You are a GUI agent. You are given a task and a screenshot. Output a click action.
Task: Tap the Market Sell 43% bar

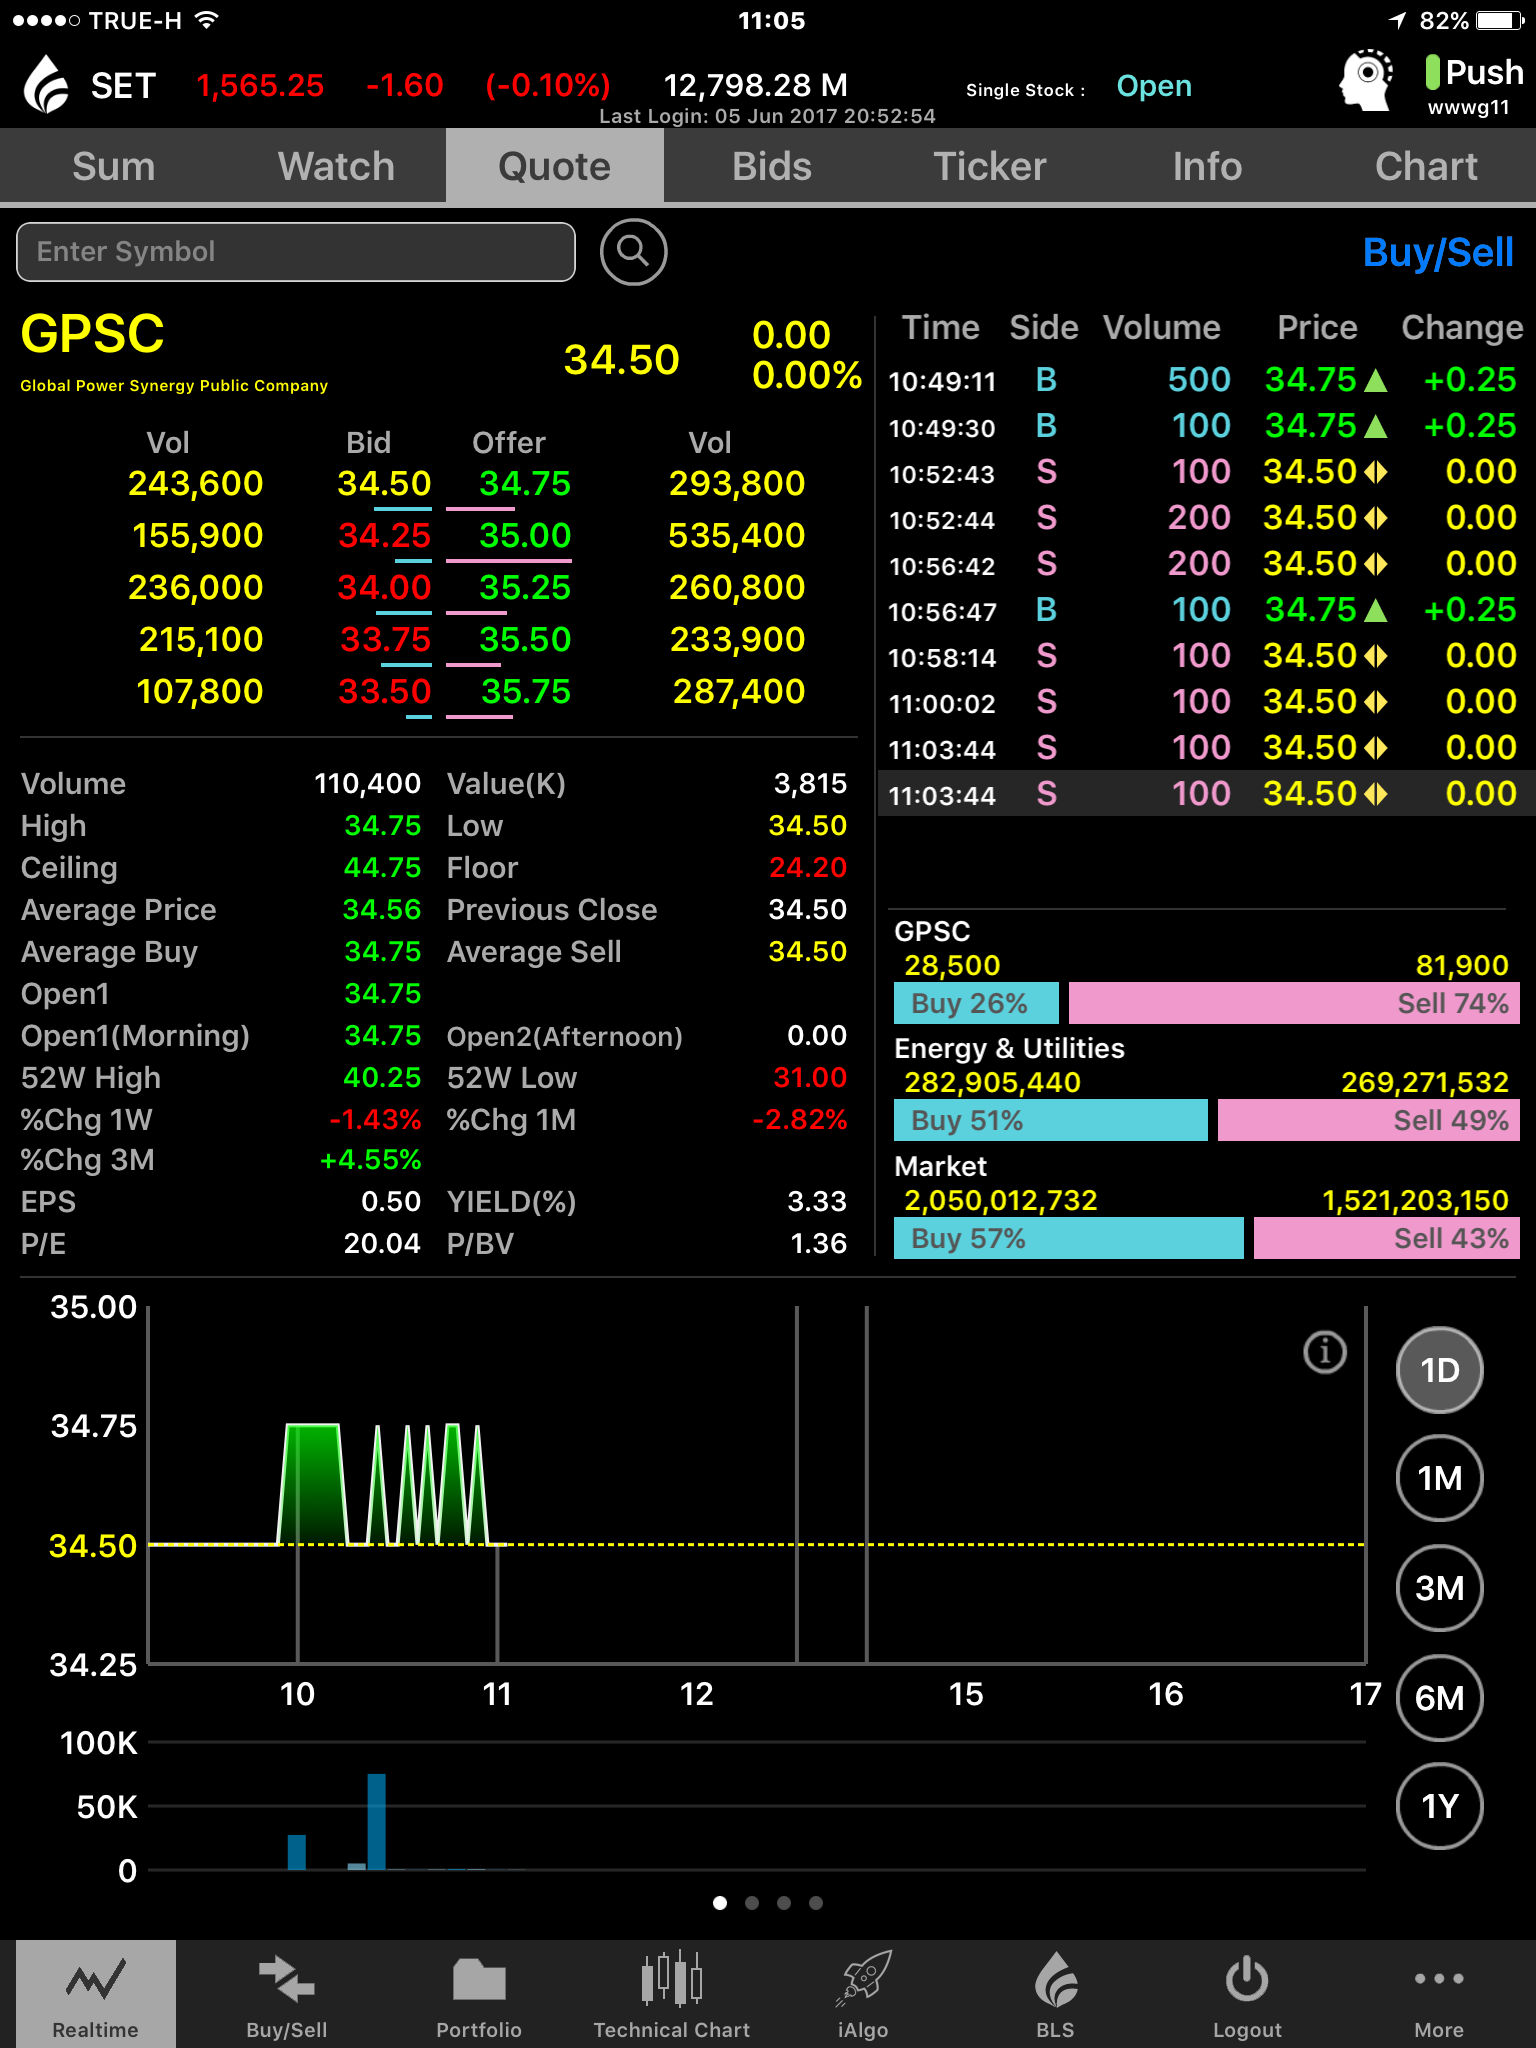[1386, 1238]
